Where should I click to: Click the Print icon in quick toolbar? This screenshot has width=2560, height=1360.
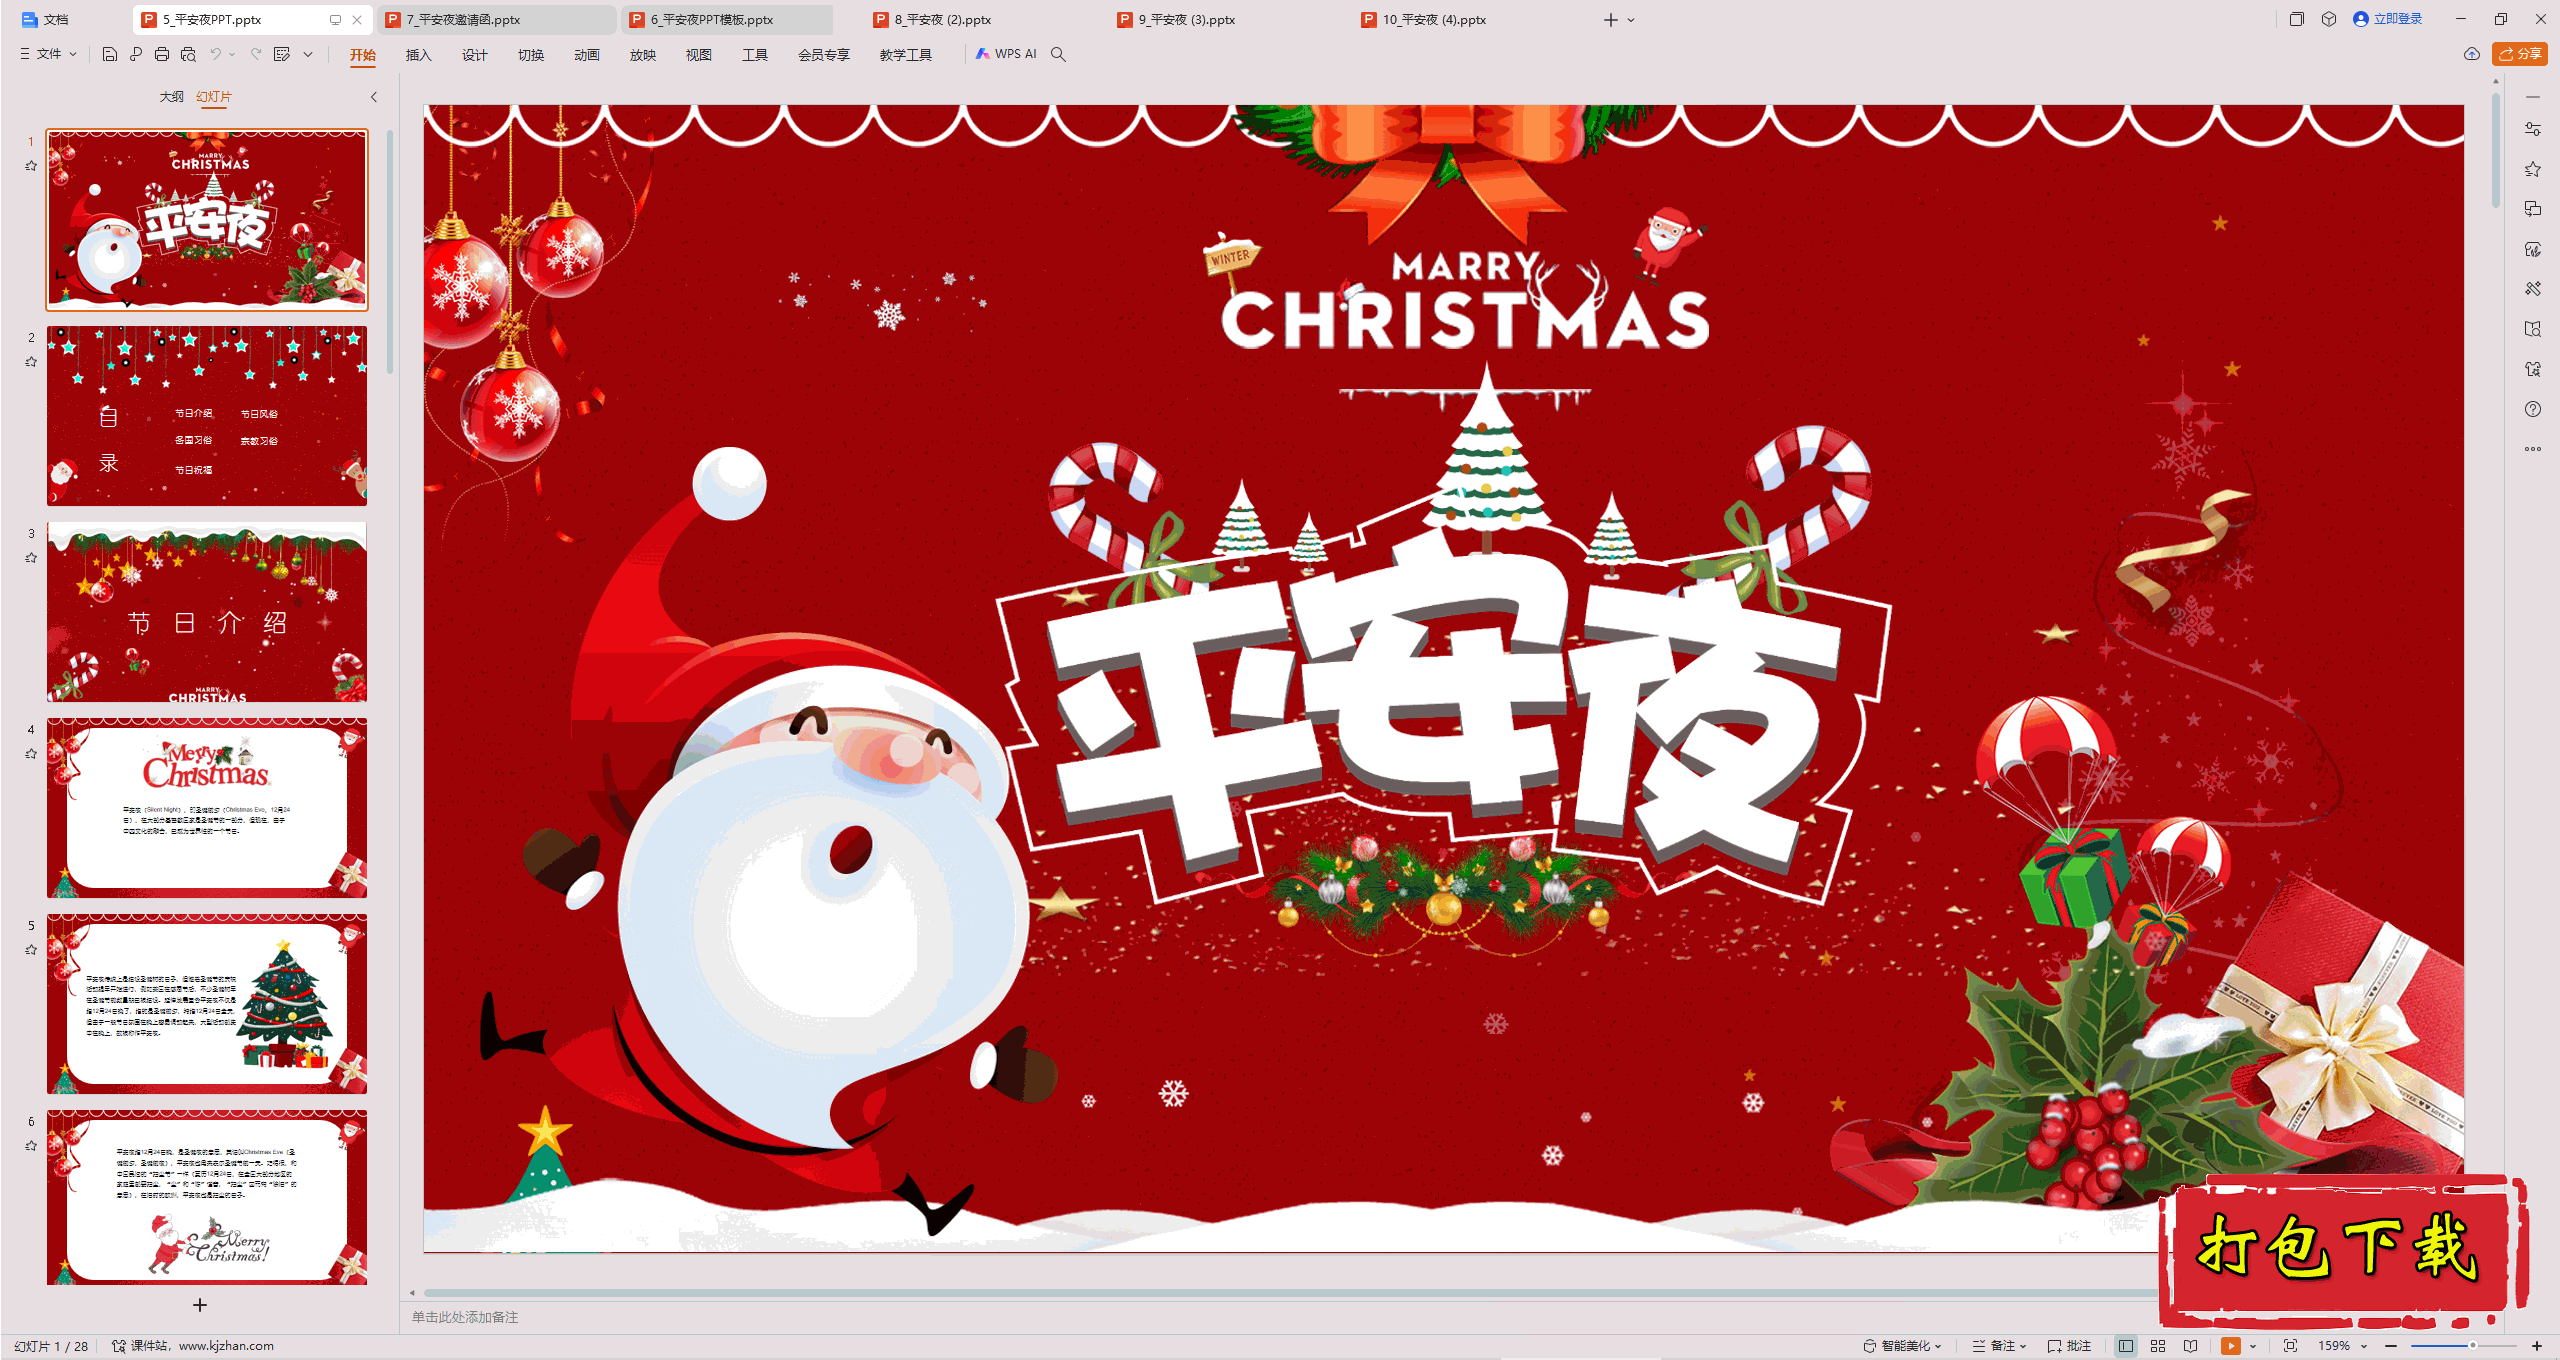(x=162, y=54)
